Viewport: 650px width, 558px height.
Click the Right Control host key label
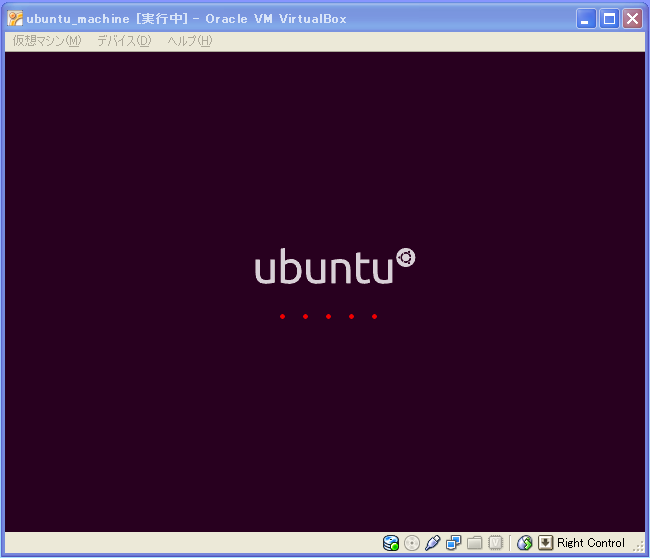click(x=590, y=543)
